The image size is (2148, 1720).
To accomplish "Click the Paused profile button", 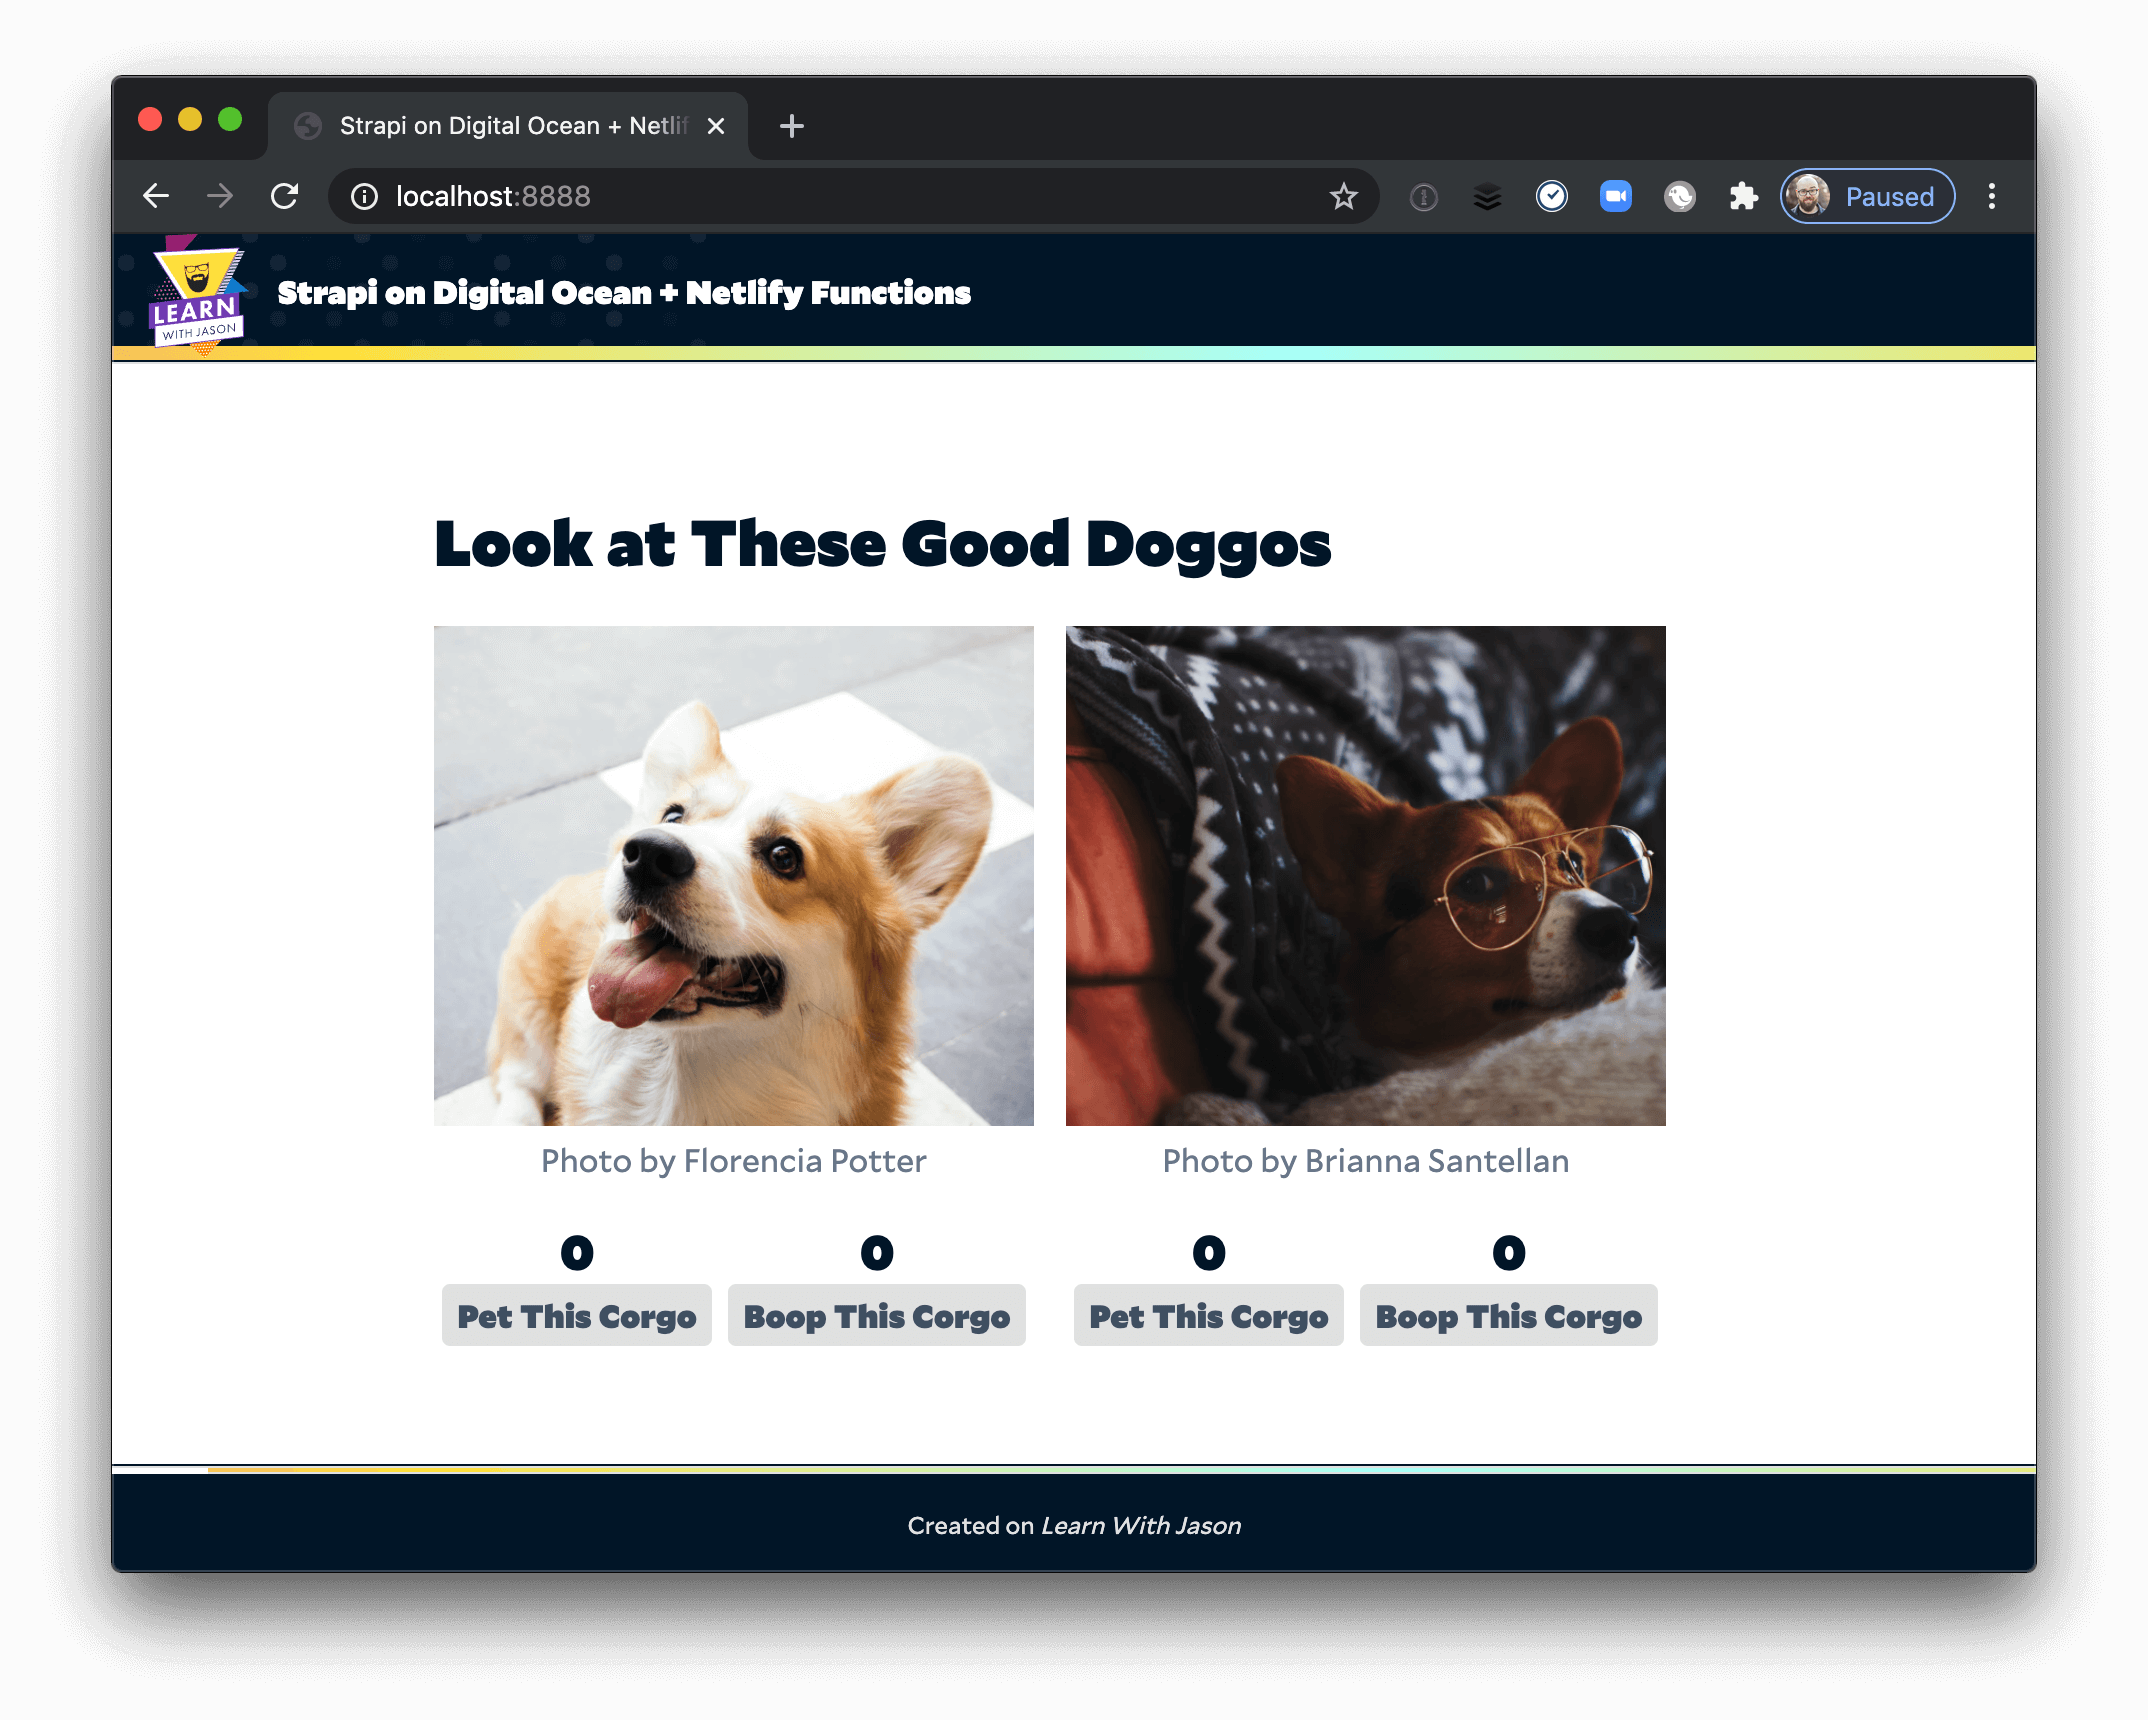I will click(x=1866, y=196).
